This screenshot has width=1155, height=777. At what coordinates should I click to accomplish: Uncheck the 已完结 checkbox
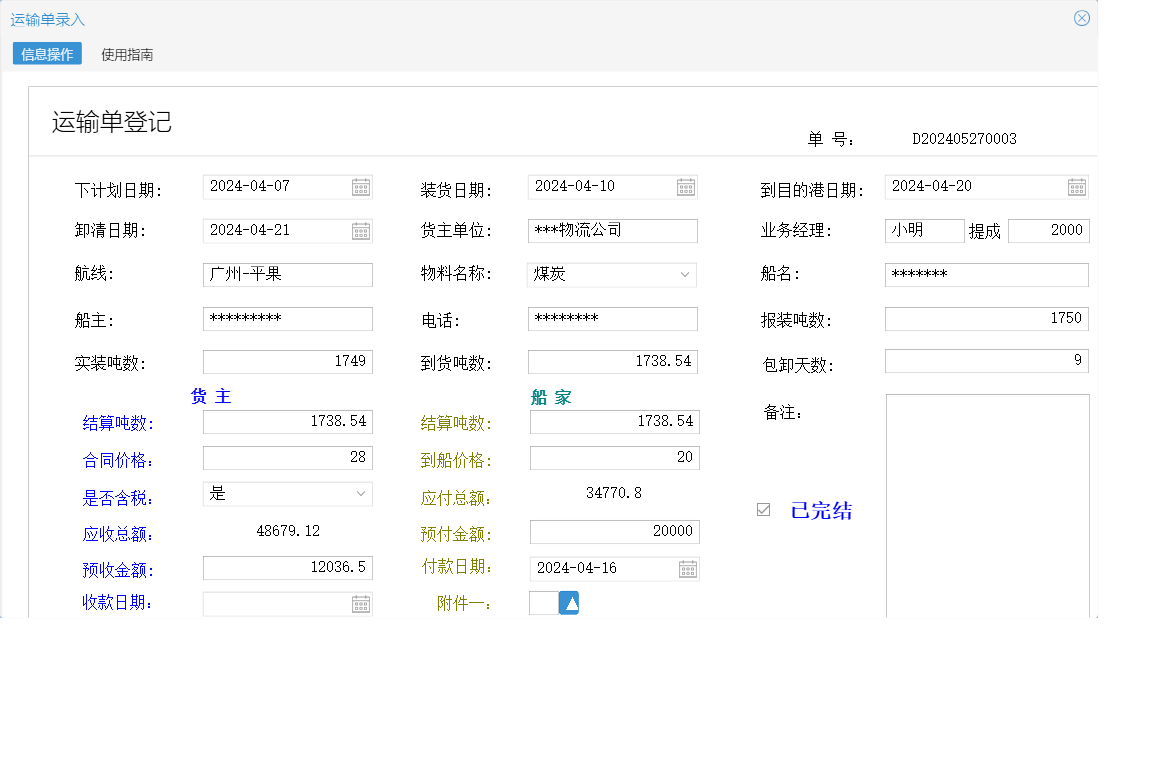tap(762, 510)
